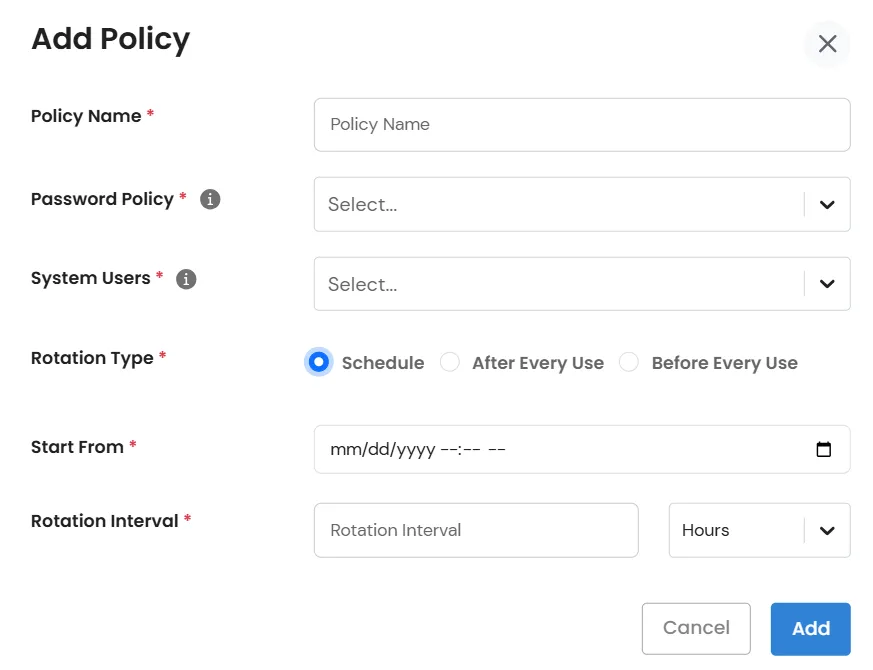The image size is (873, 670).
Task: Select the Schedule rotation type
Action: [x=318, y=362]
